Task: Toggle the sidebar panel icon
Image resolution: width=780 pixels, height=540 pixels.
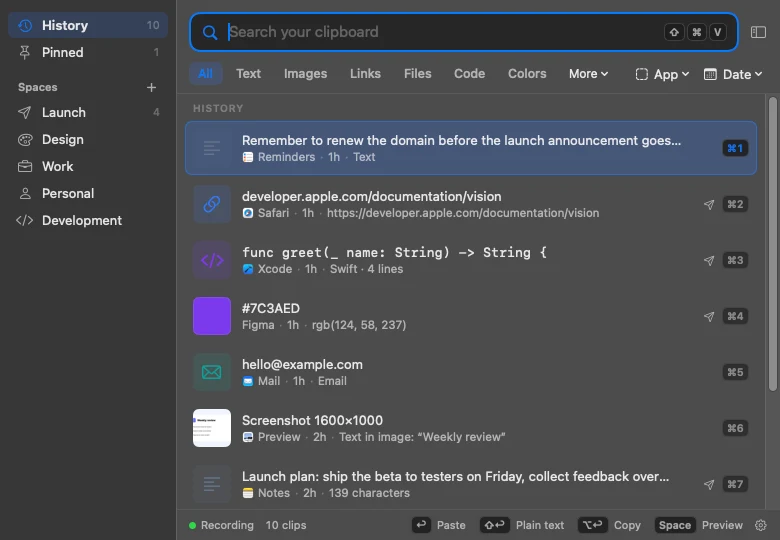Action: 758,32
